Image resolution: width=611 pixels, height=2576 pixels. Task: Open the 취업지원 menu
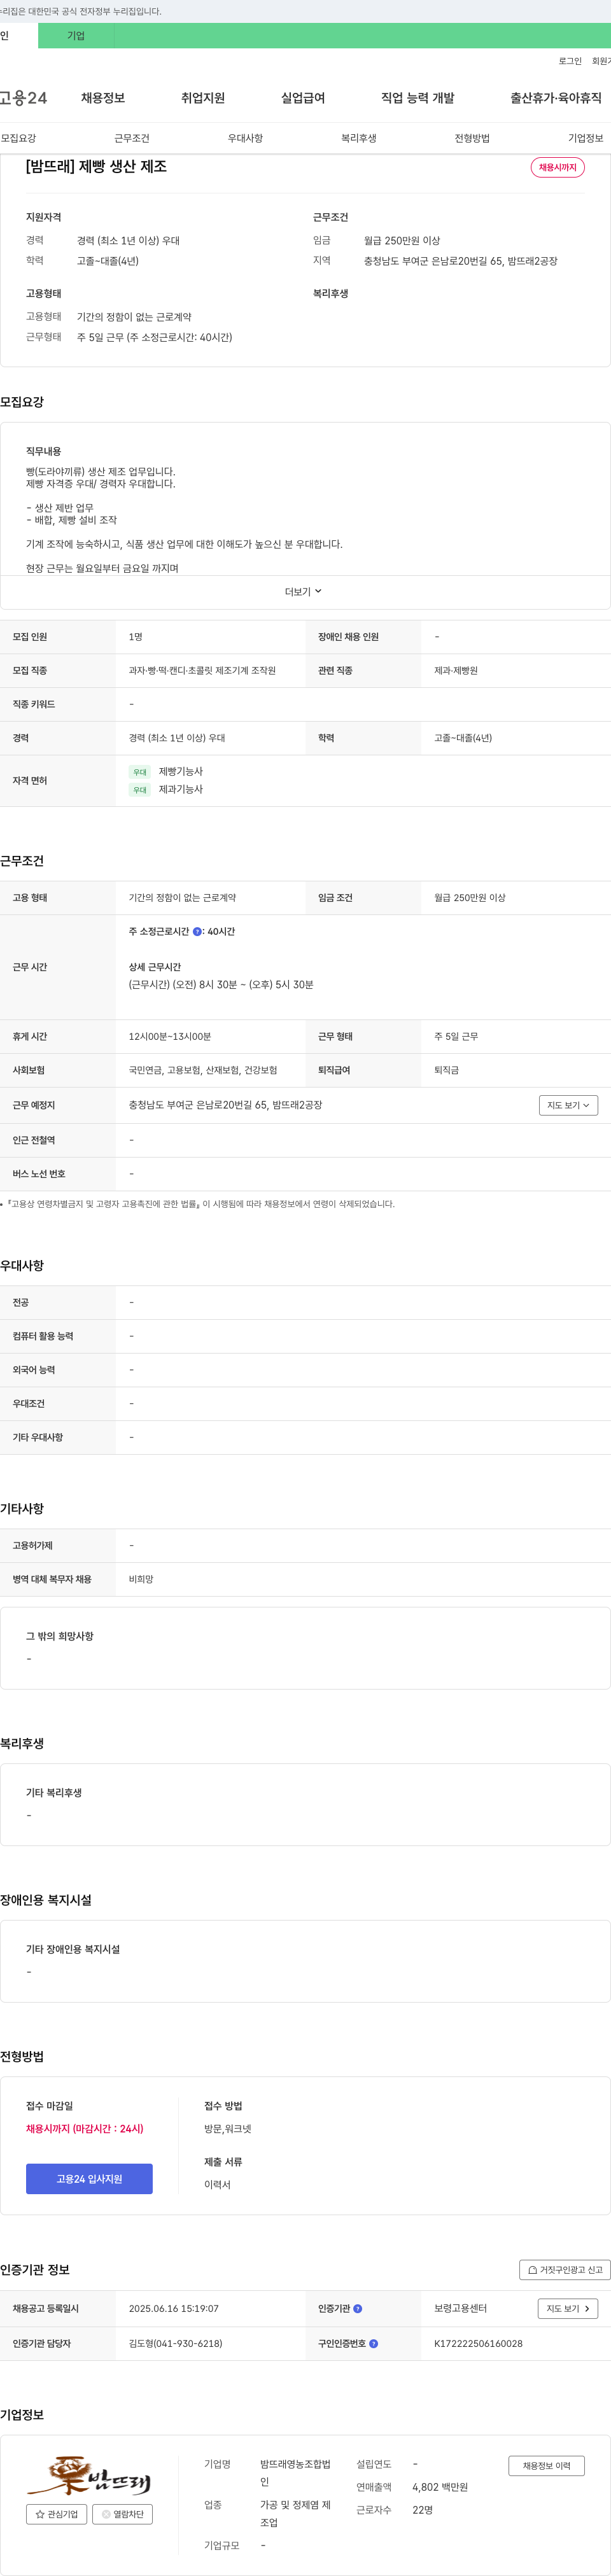pyautogui.click(x=203, y=98)
